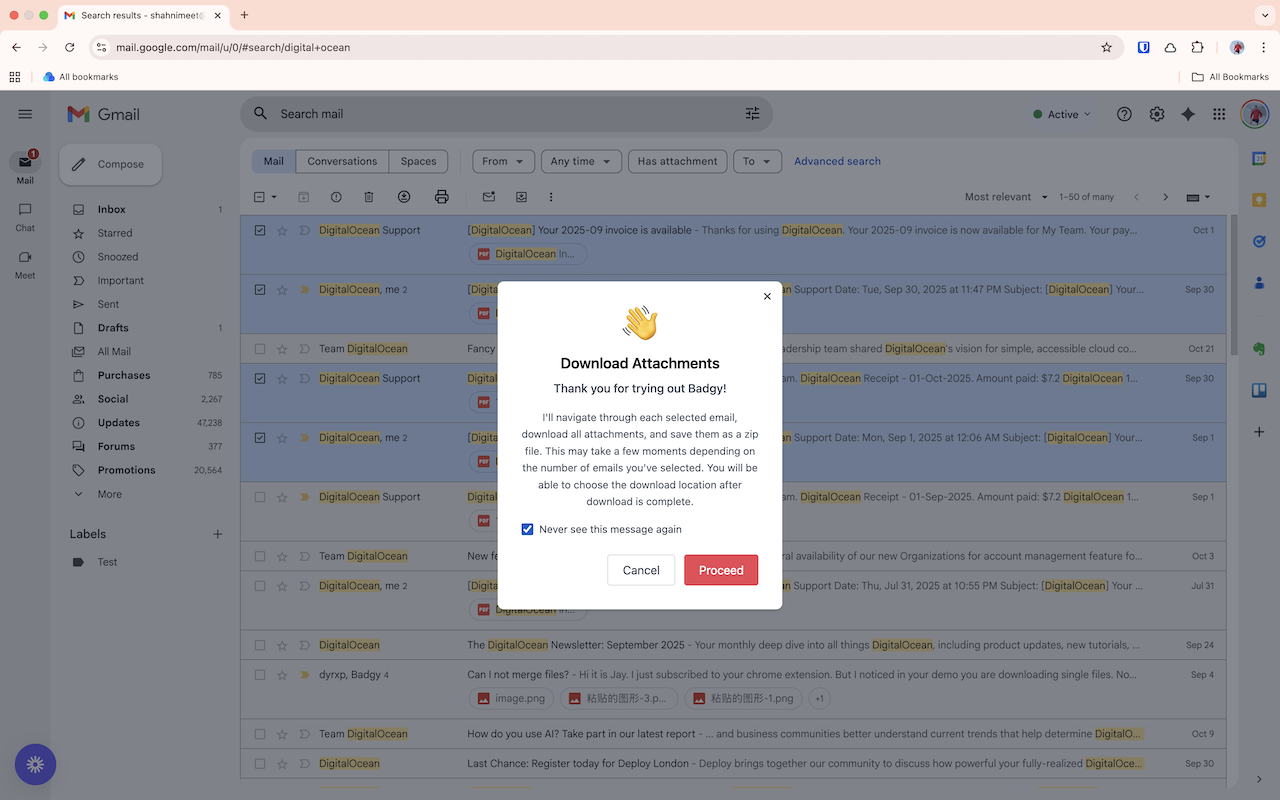Open From filter dropdown
The width and height of the screenshot is (1280, 800).
tap(503, 161)
